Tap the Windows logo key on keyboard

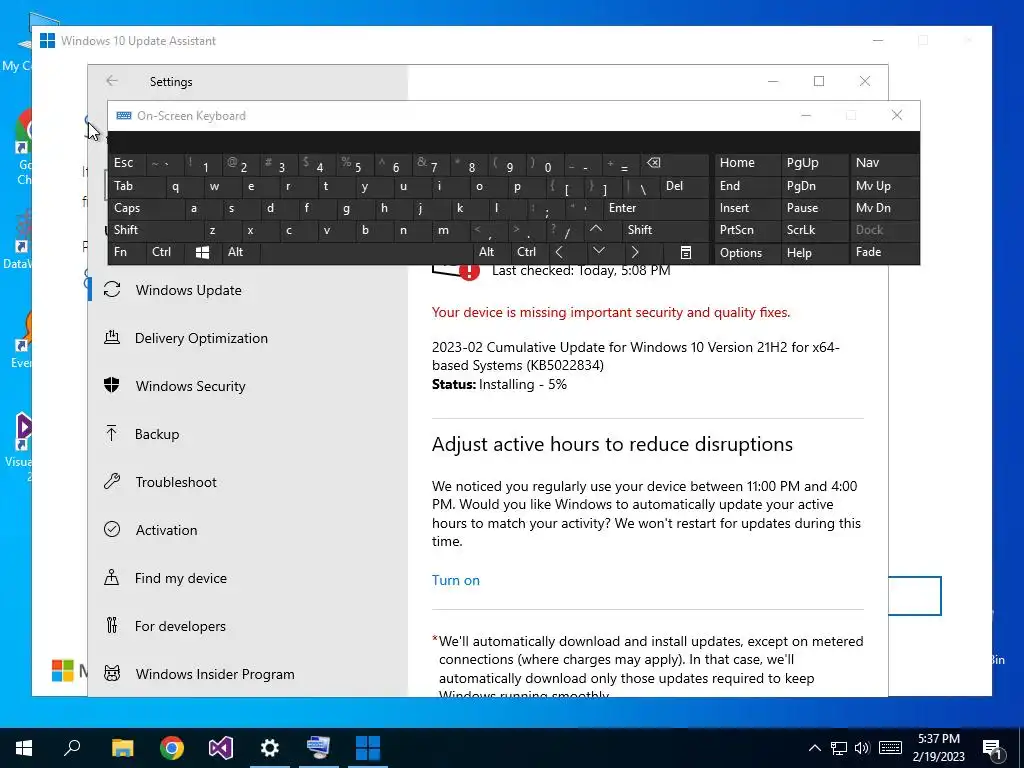point(202,252)
